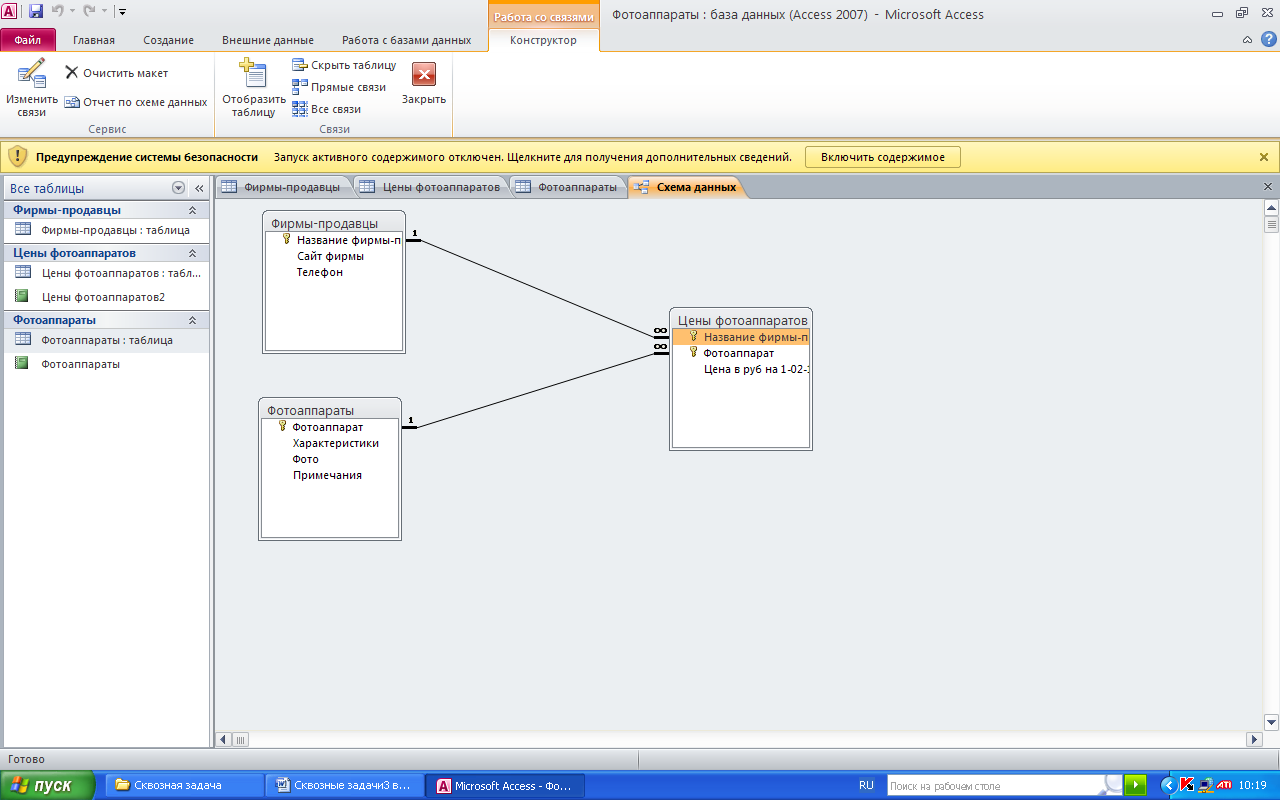The width and height of the screenshot is (1280, 800).
Task: Close the current document tab with X
Action: click(1268, 187)
